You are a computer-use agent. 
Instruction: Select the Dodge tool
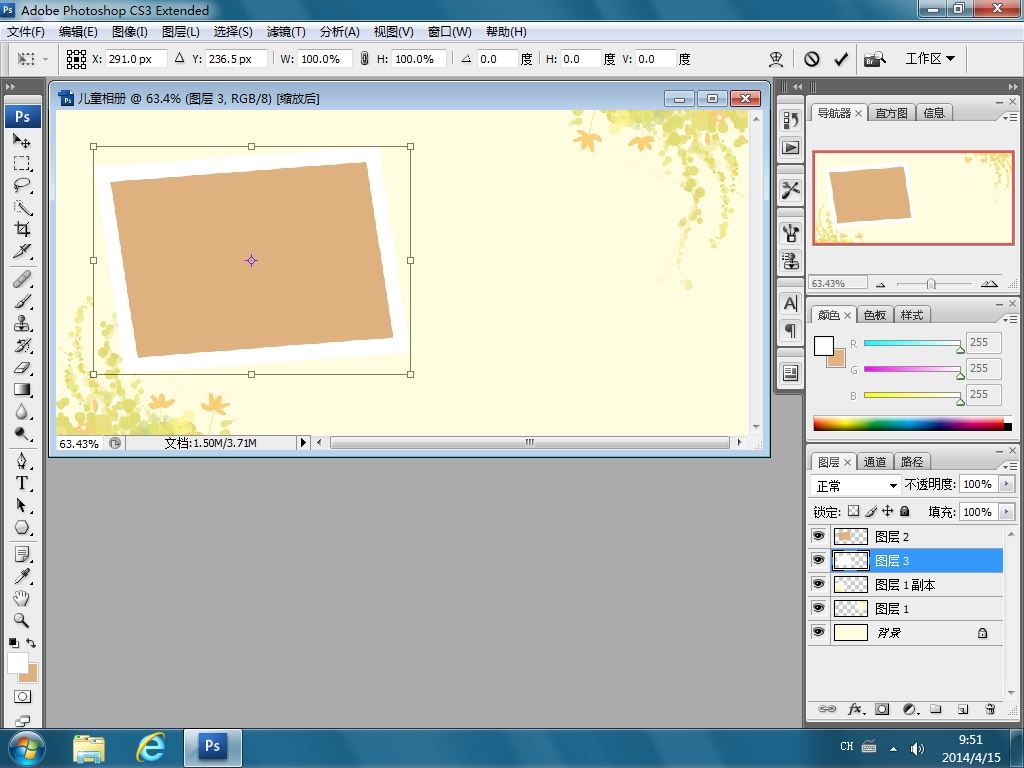(22, 434)
